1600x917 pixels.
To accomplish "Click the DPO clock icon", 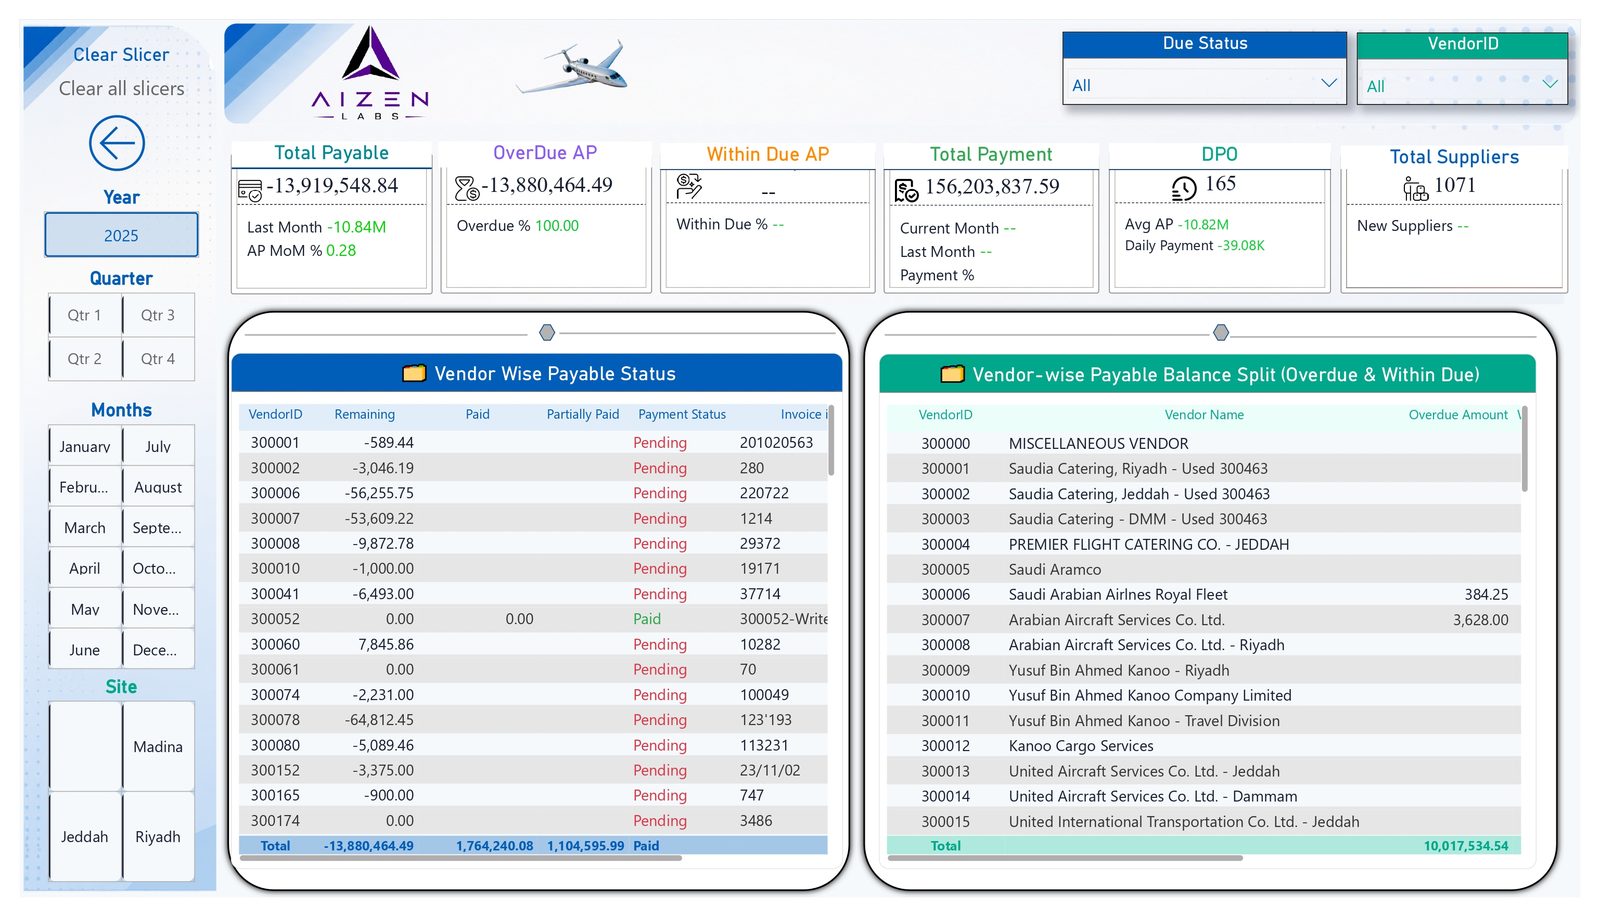I will (x=1184, y=188).
